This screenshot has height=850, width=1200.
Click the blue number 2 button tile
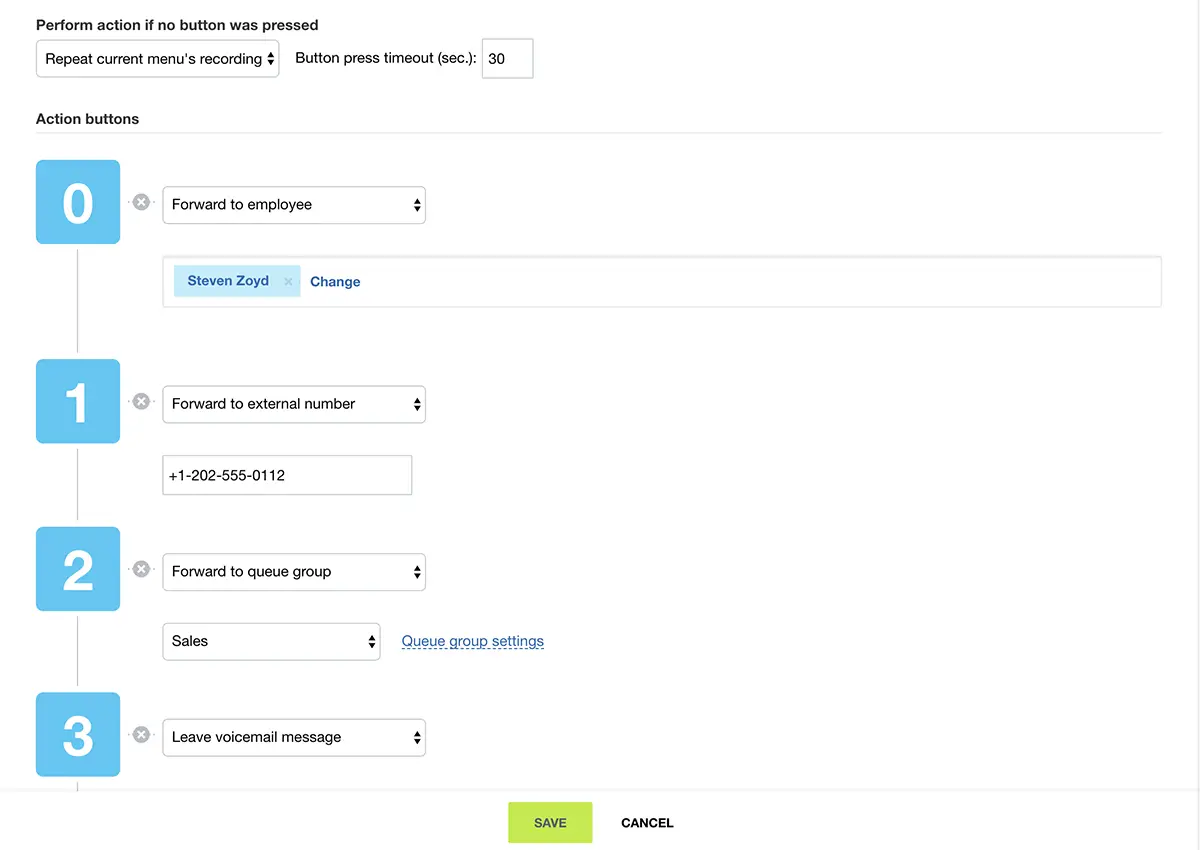coord(78,569)
